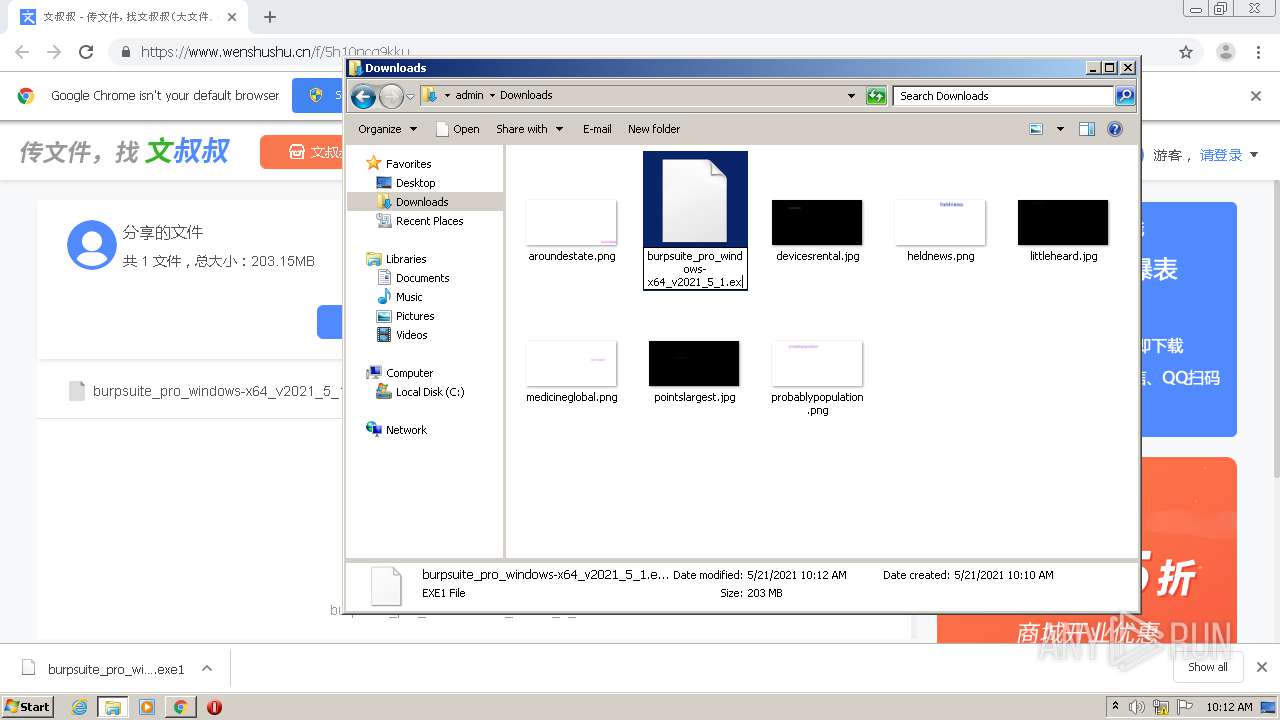Select Recent Places in the navigation pane
The width and height of the screenshot is (1280, 720).
tap(429, 221)
